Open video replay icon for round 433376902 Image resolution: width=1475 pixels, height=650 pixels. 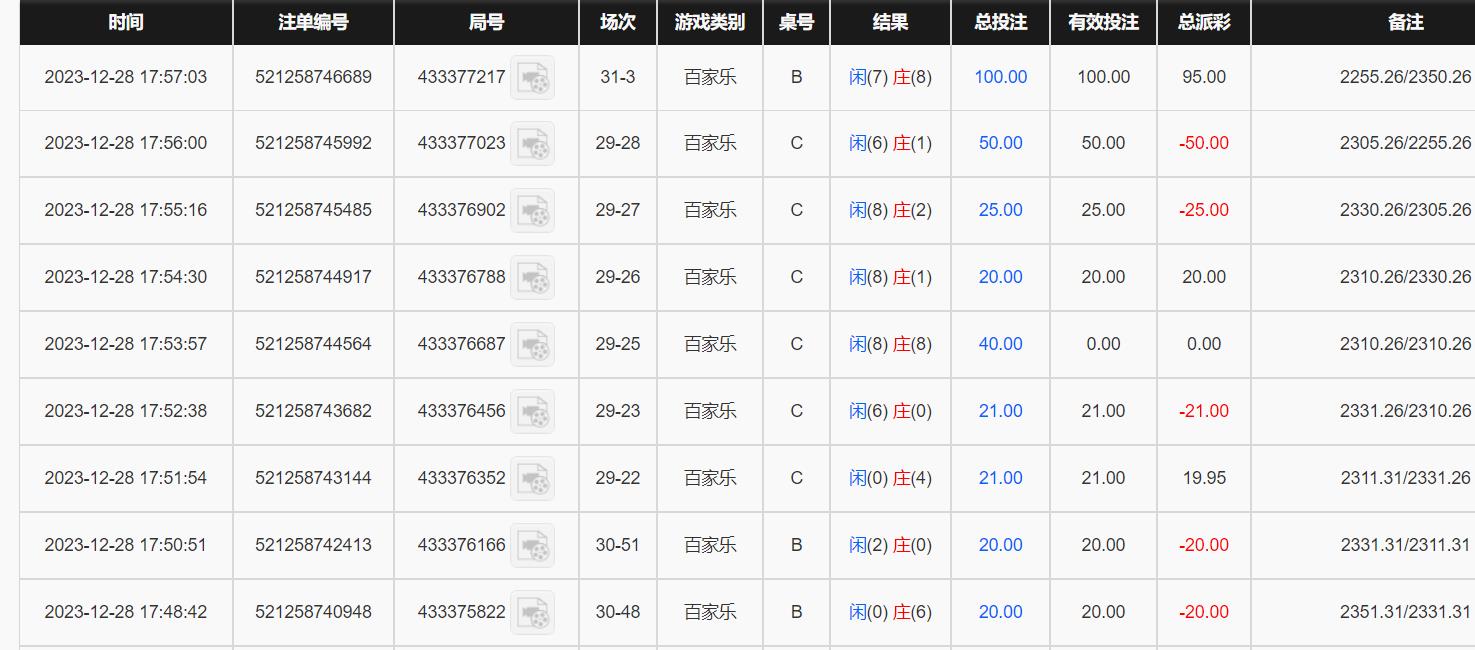tap(532, 211)
